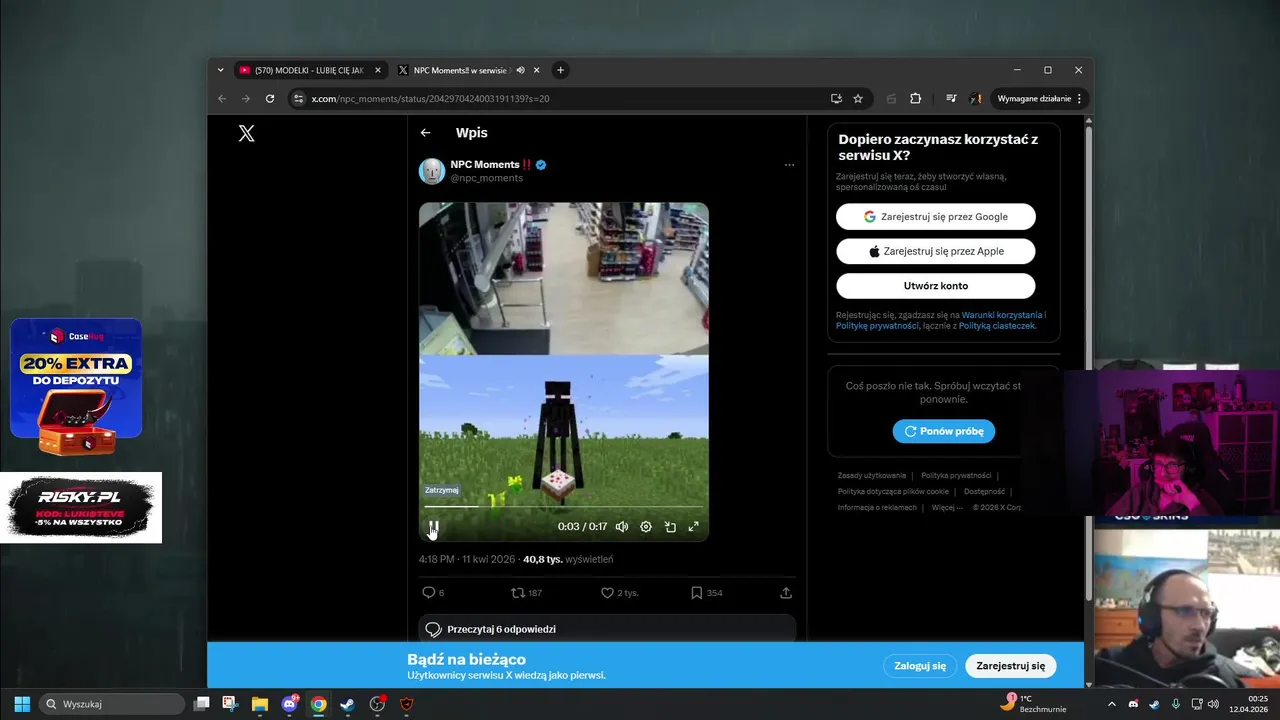Open the 4:18 PM 11 kwi 2026 timestamp
The width and height of the screenshot is (1280, 720).
tap(467, 560)
